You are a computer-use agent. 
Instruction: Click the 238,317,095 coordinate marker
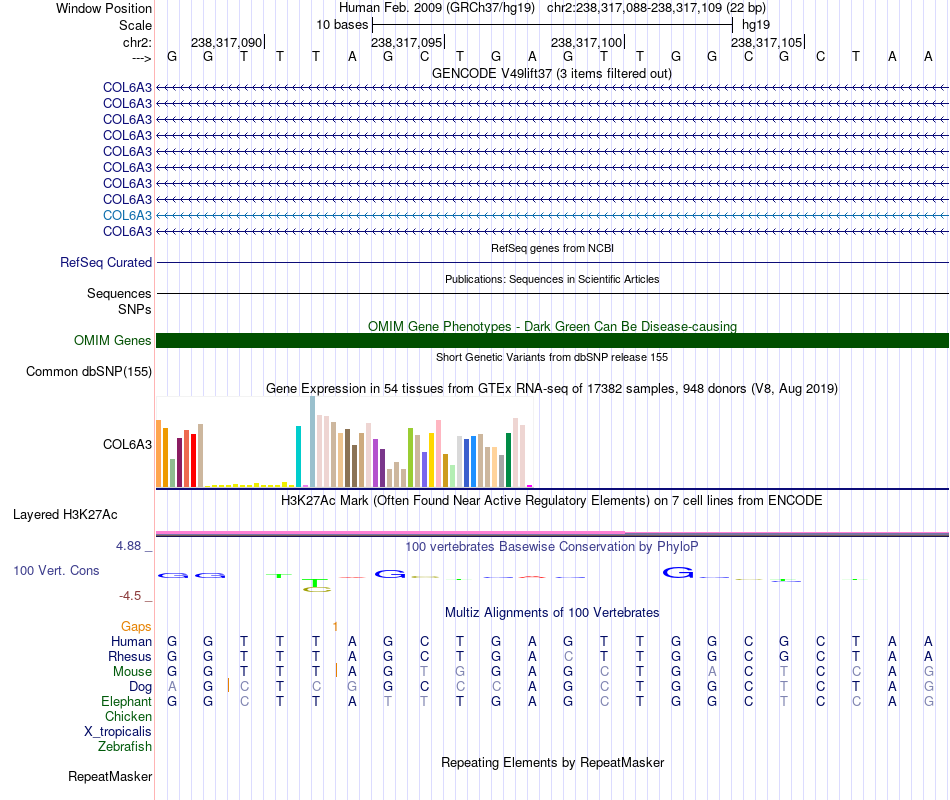[407, 42]
